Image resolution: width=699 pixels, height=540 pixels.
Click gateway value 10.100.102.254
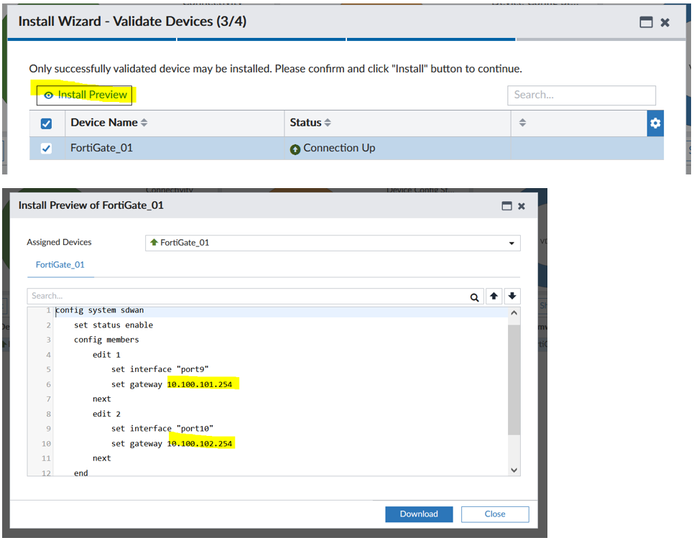200,444
